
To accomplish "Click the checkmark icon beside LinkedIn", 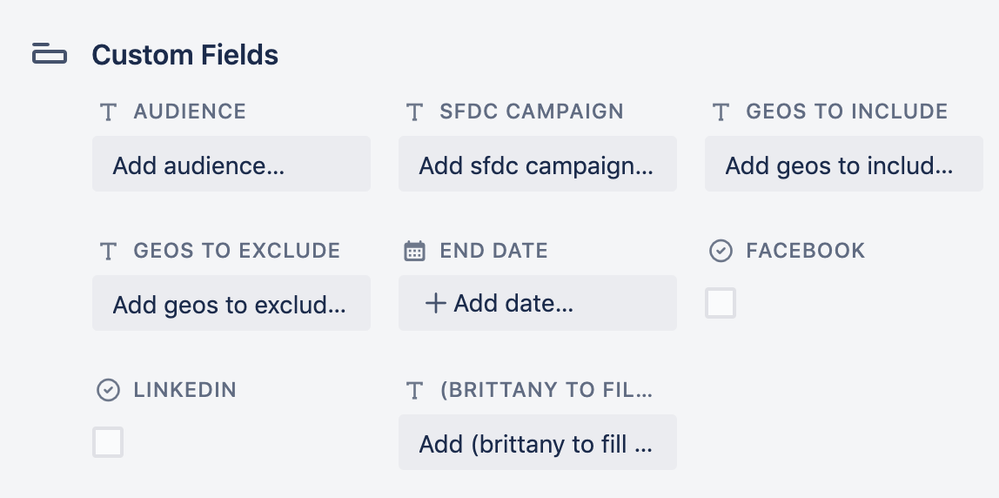I will click(108, 390).
